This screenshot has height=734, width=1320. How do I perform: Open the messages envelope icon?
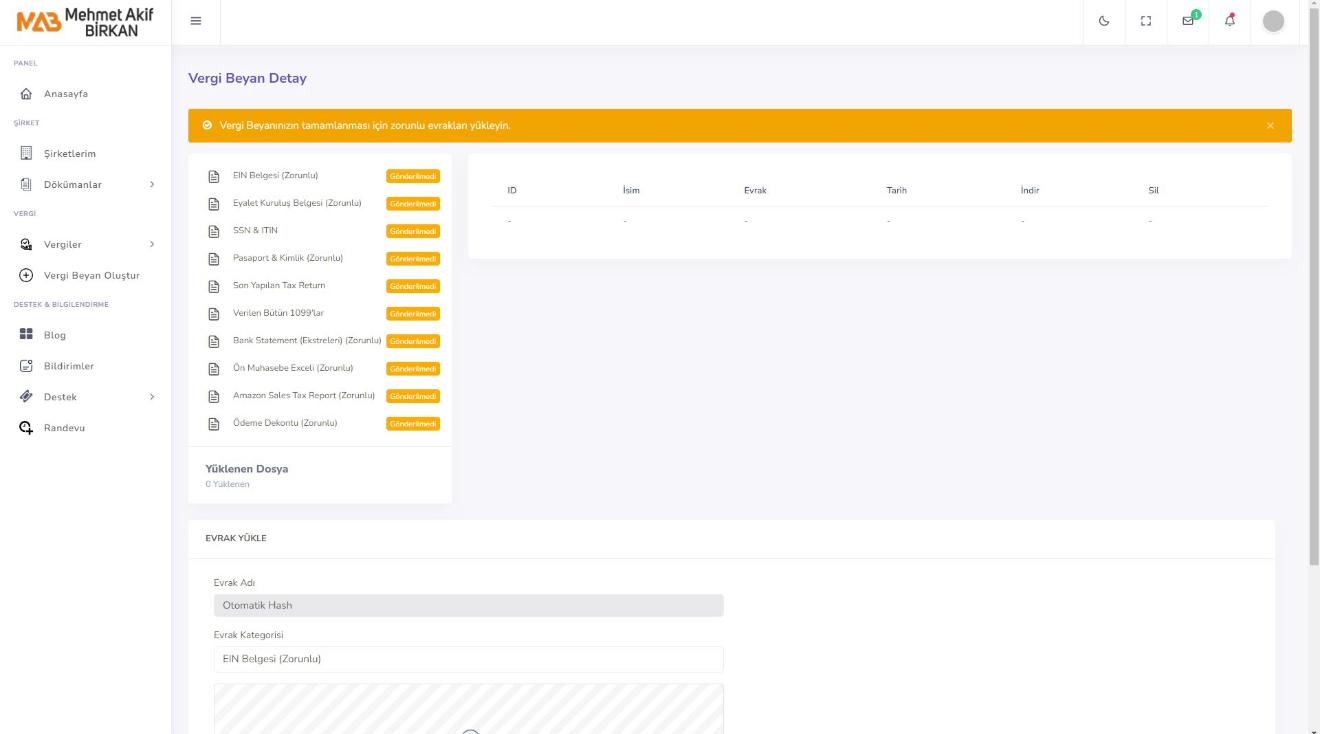1188,21
